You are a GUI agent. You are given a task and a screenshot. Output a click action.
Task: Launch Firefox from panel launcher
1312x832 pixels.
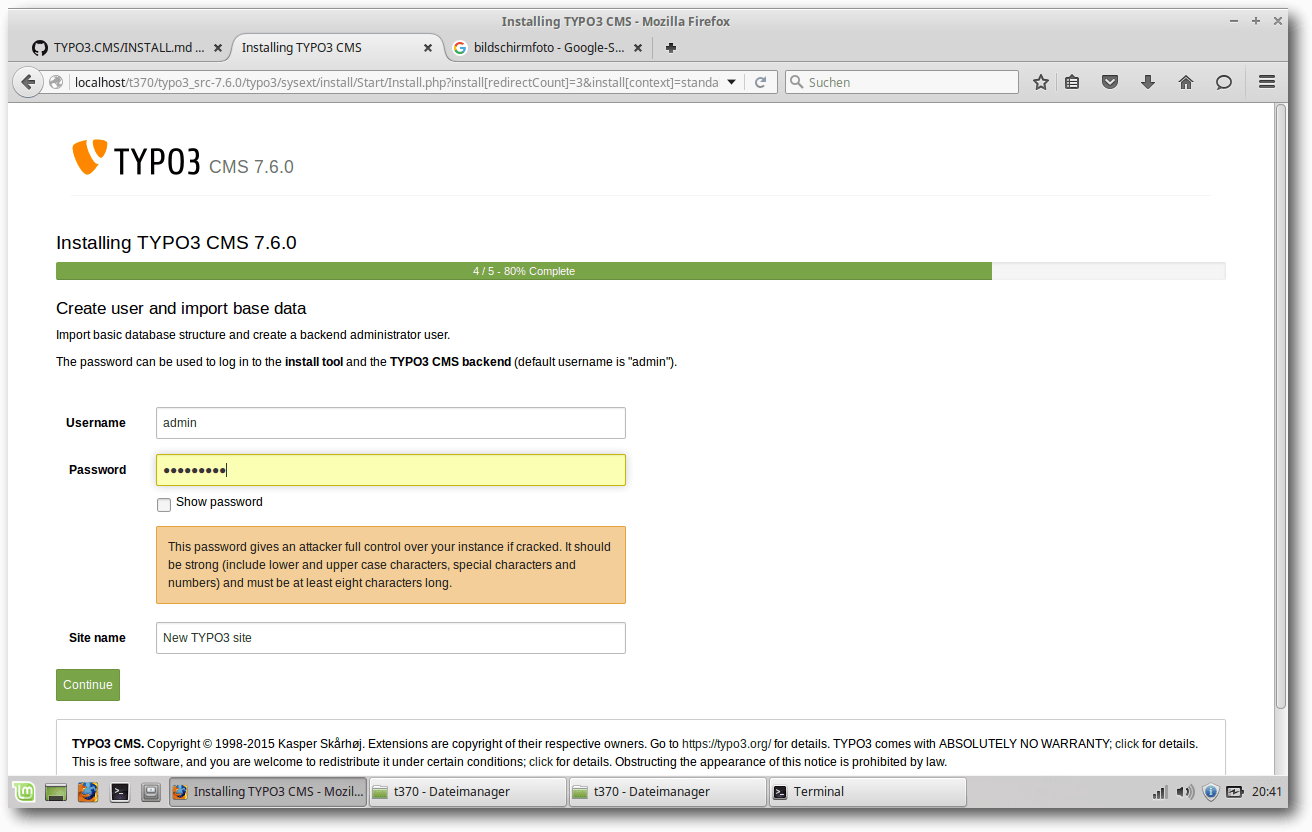(x=88, y=792)
